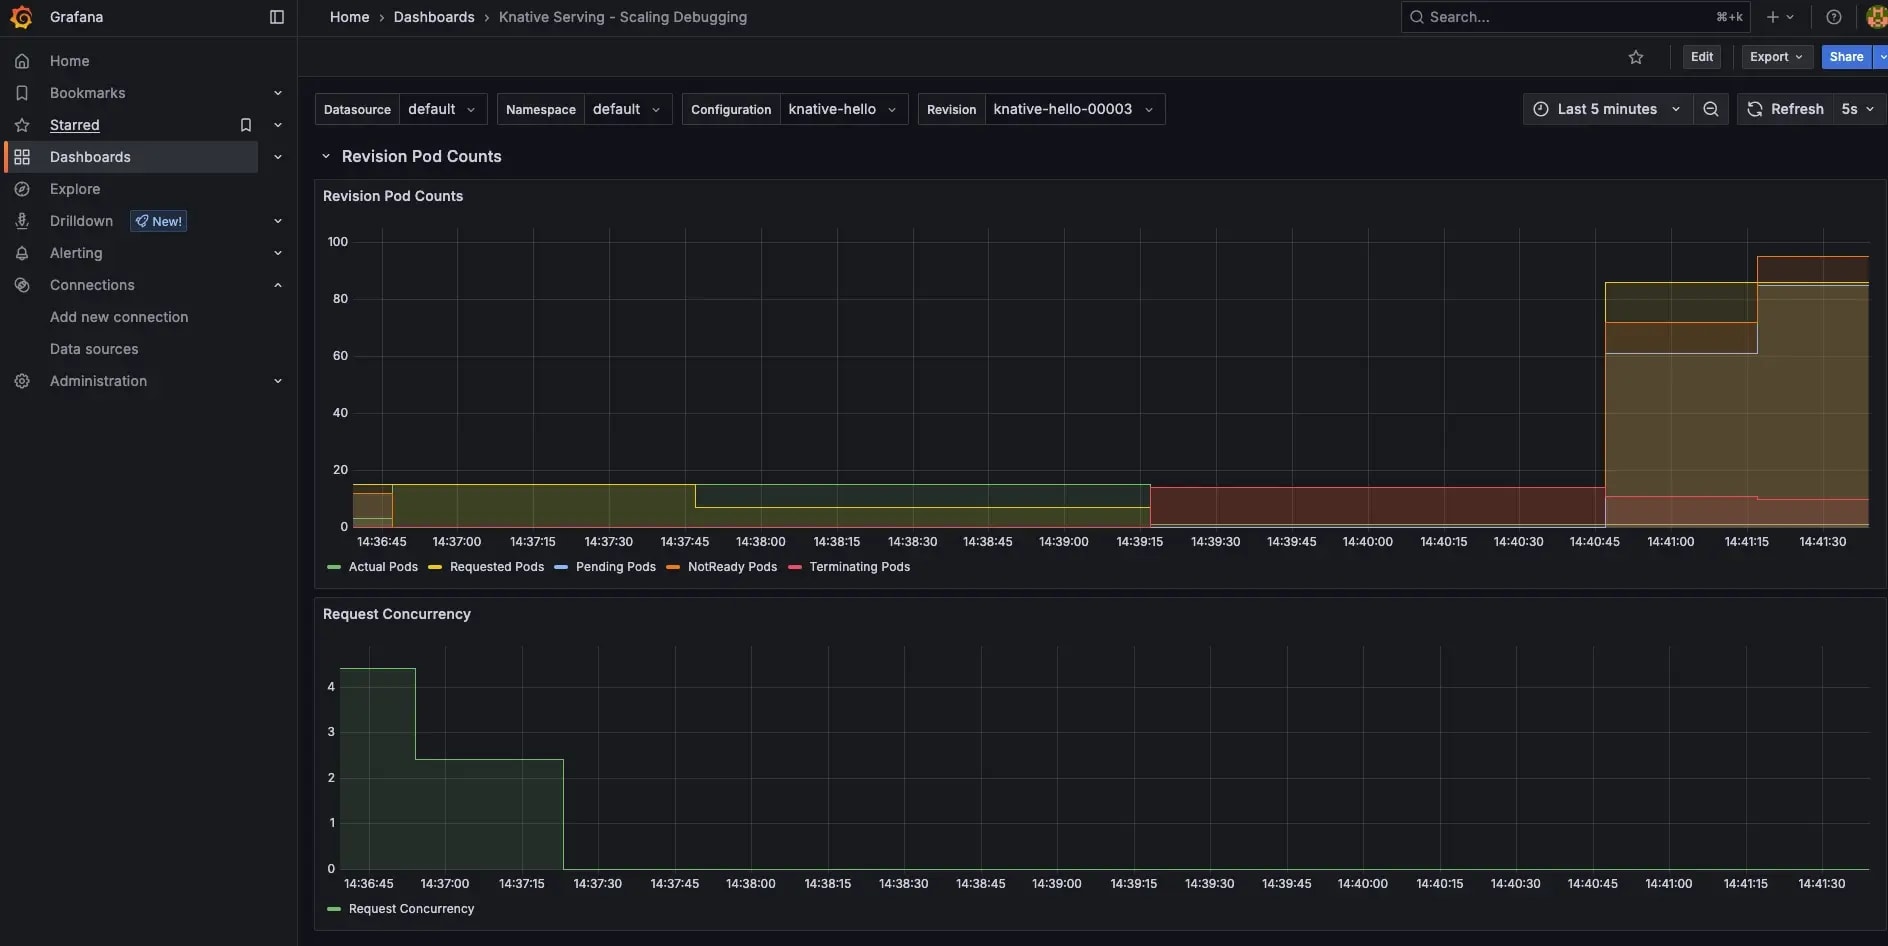Screen dimensions: 1888x946
Task: Collapse the Revision Pod Counts row
Action: (x=326, y=156)
